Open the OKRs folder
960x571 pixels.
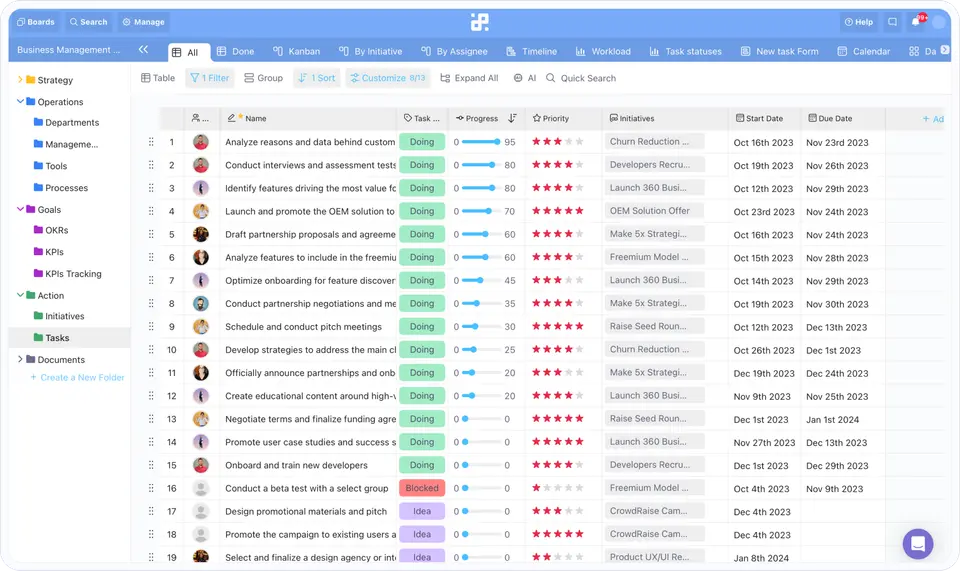(56, 230)
